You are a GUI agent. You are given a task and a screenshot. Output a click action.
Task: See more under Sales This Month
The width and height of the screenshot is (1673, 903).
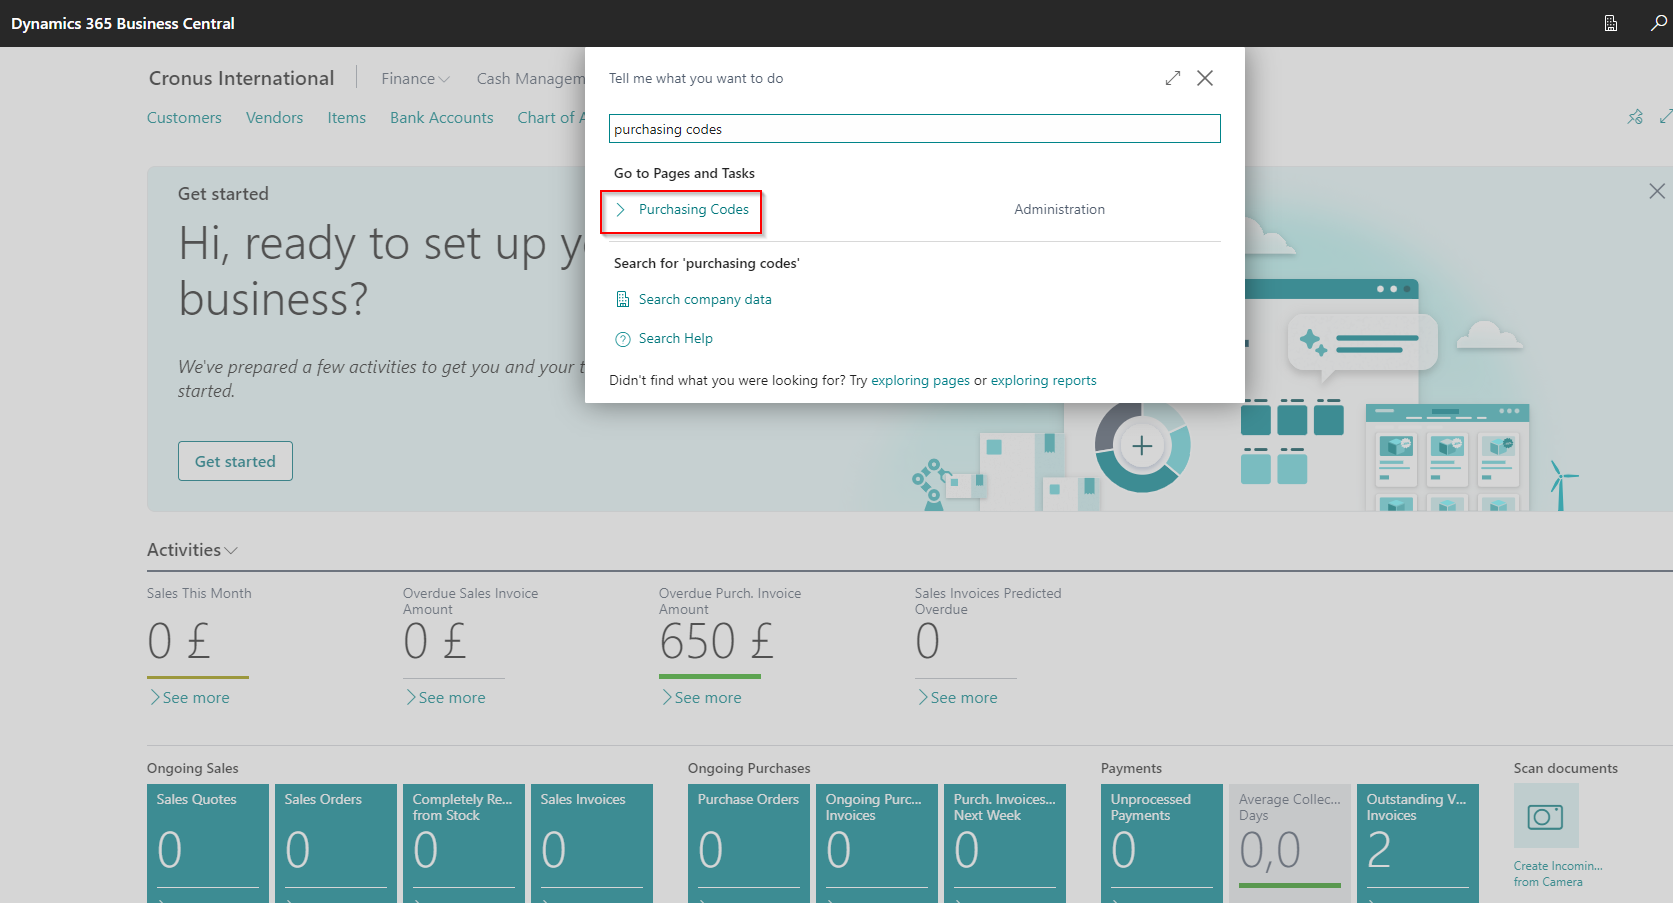tap(190, 697)
